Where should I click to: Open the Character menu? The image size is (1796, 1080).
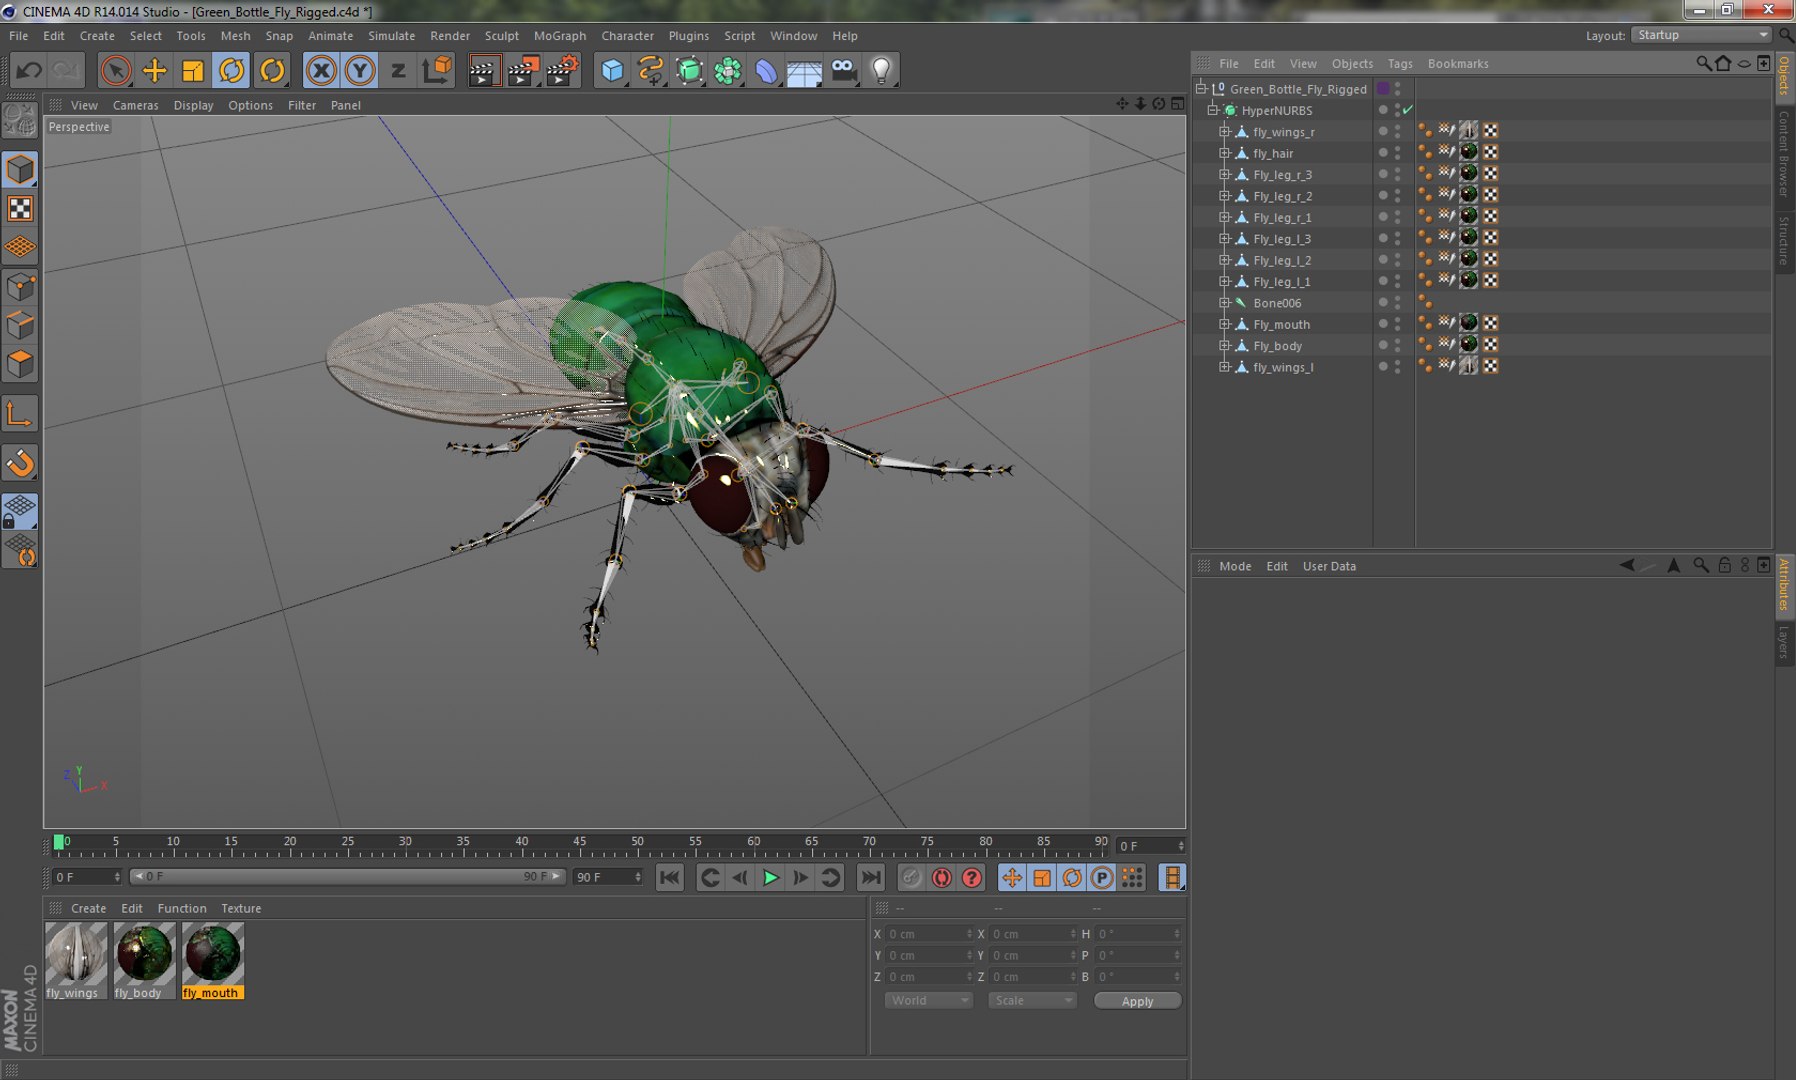(627, 35)
